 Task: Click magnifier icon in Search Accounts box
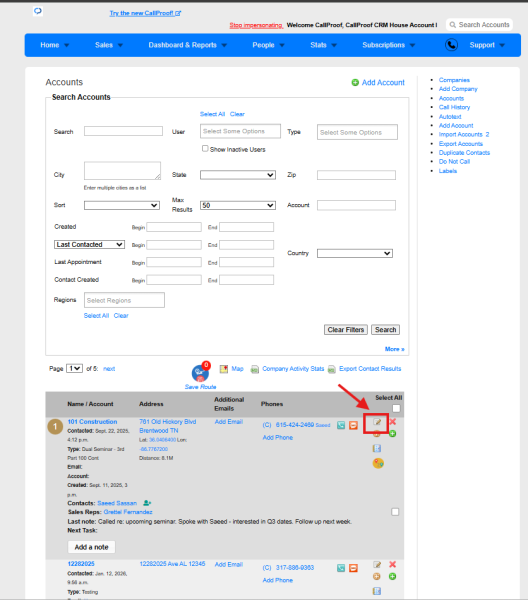tap(453, 25)
